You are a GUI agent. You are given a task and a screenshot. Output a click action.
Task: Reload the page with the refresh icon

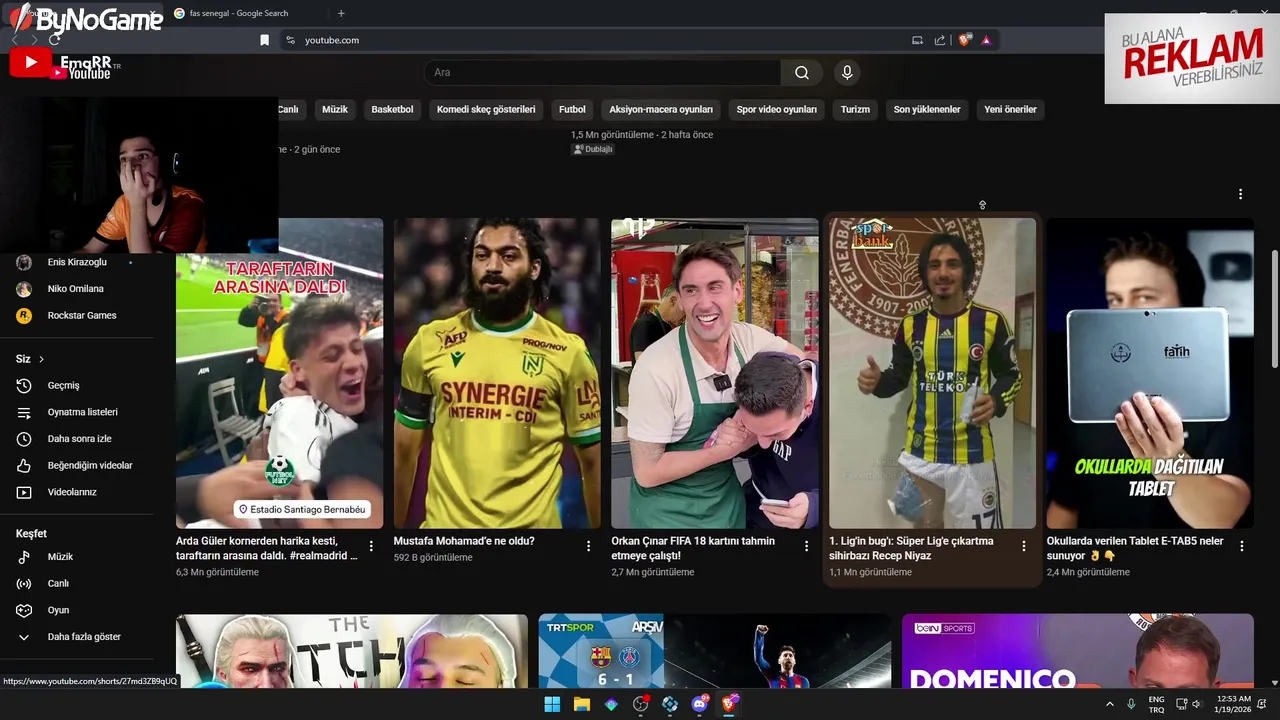click(x=54, y=40)
